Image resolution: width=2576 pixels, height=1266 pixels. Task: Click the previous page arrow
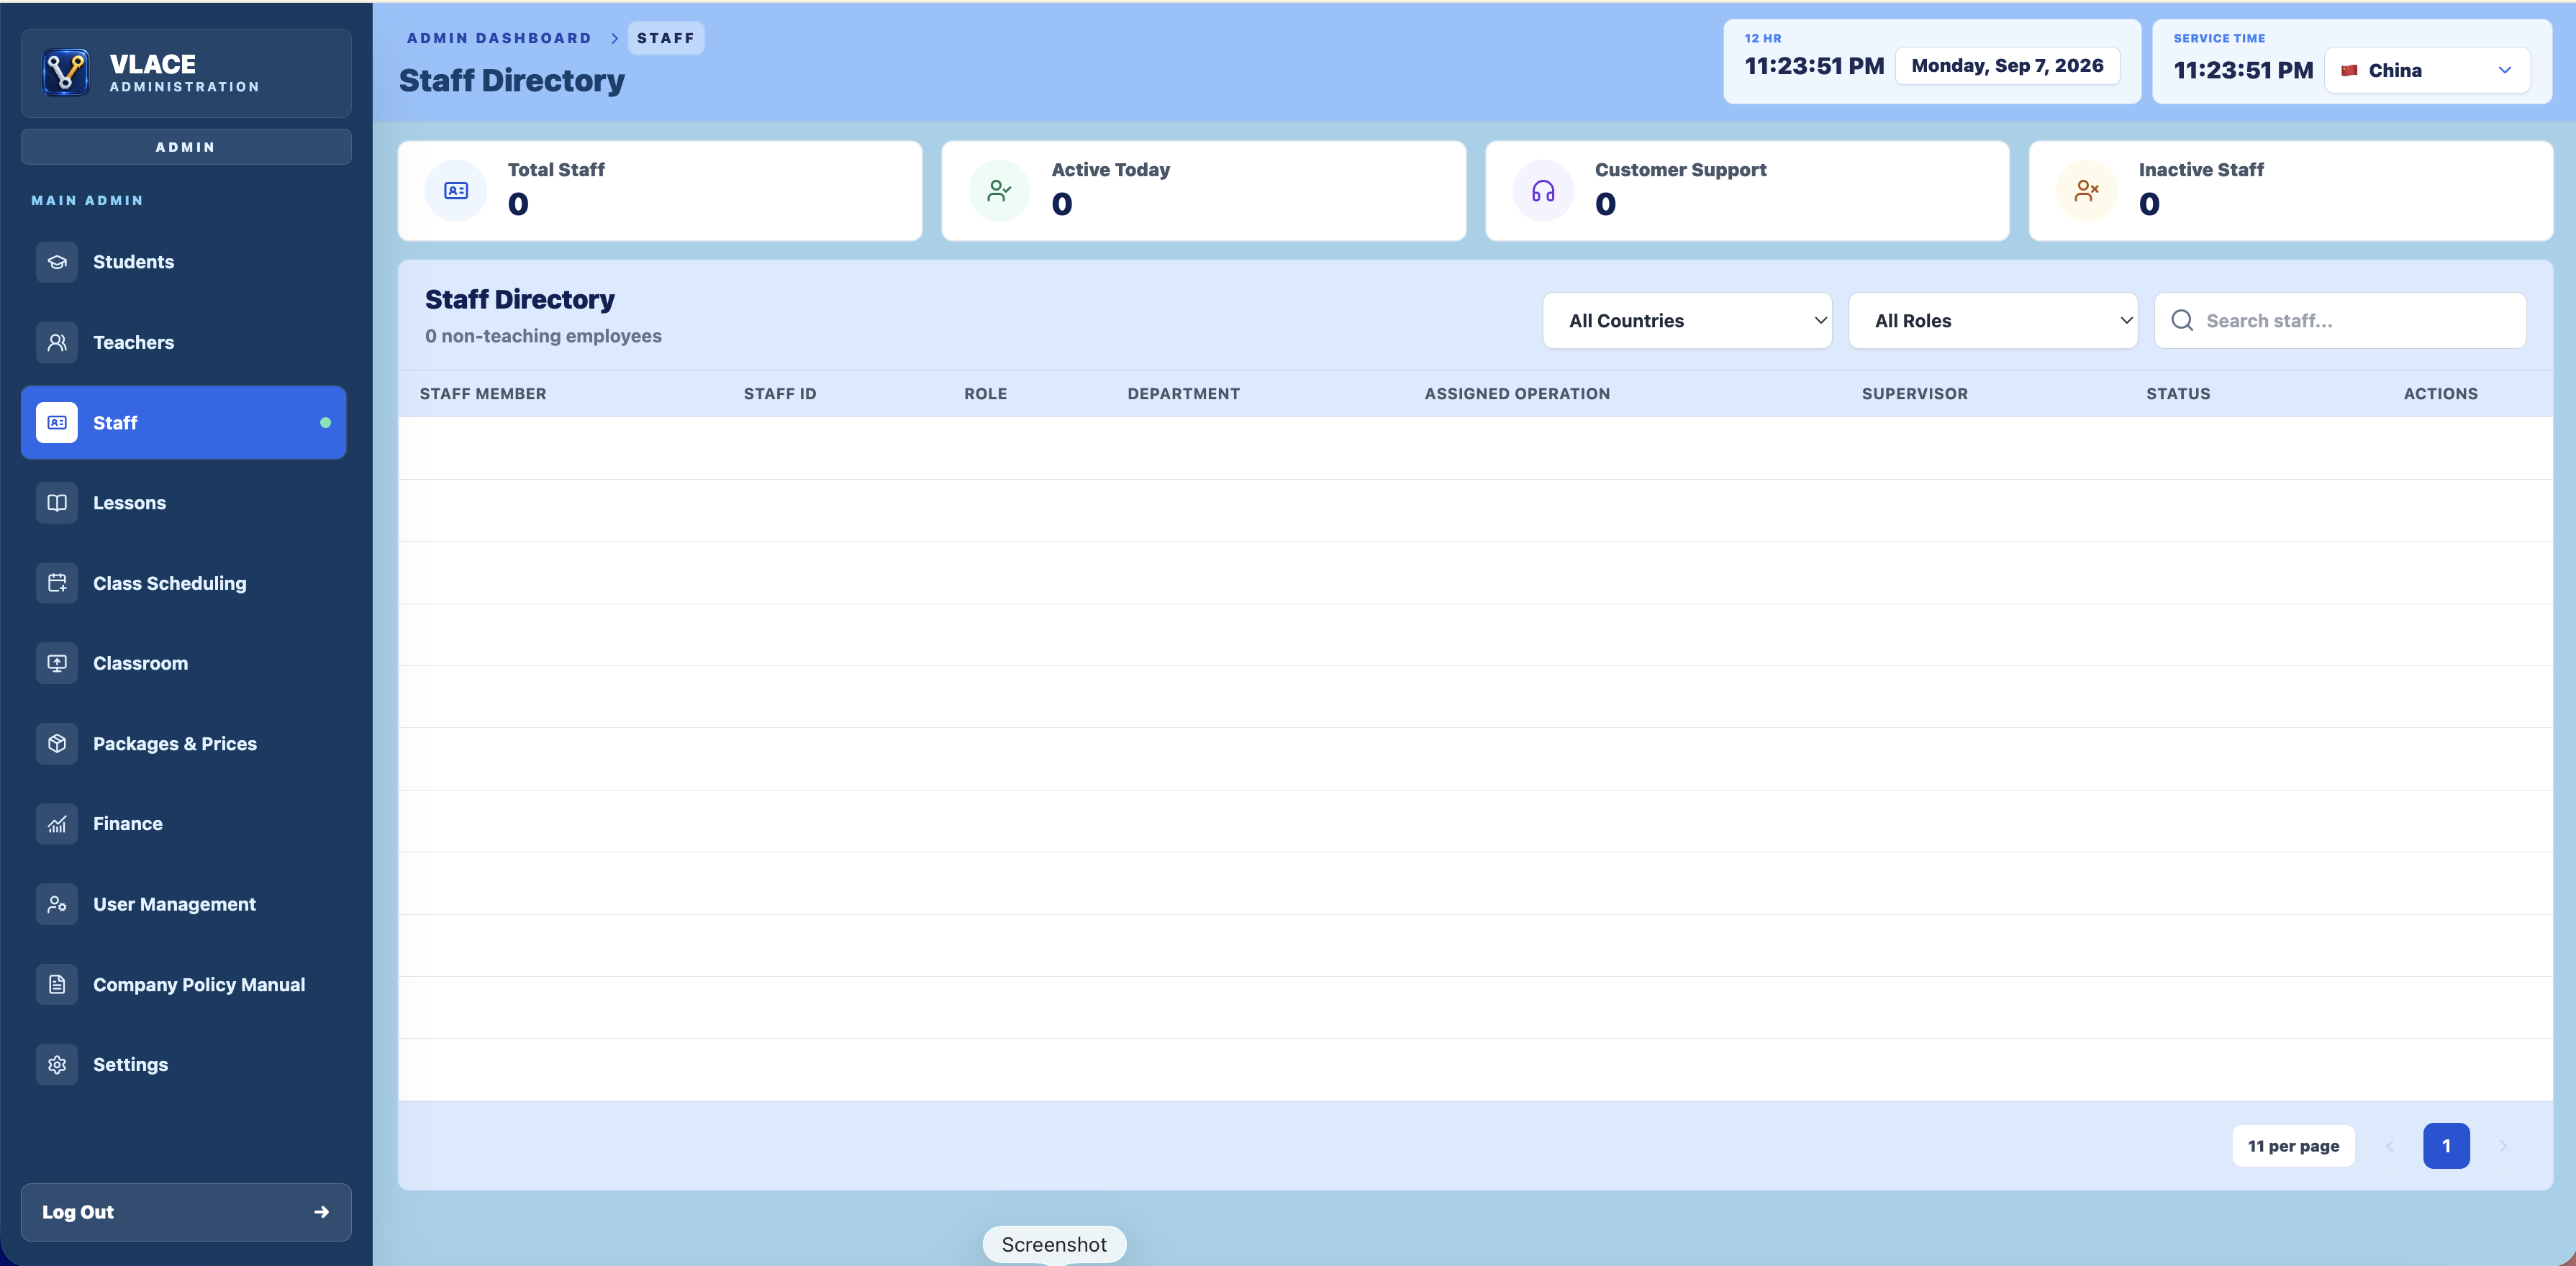(x=2390, y=1146)
